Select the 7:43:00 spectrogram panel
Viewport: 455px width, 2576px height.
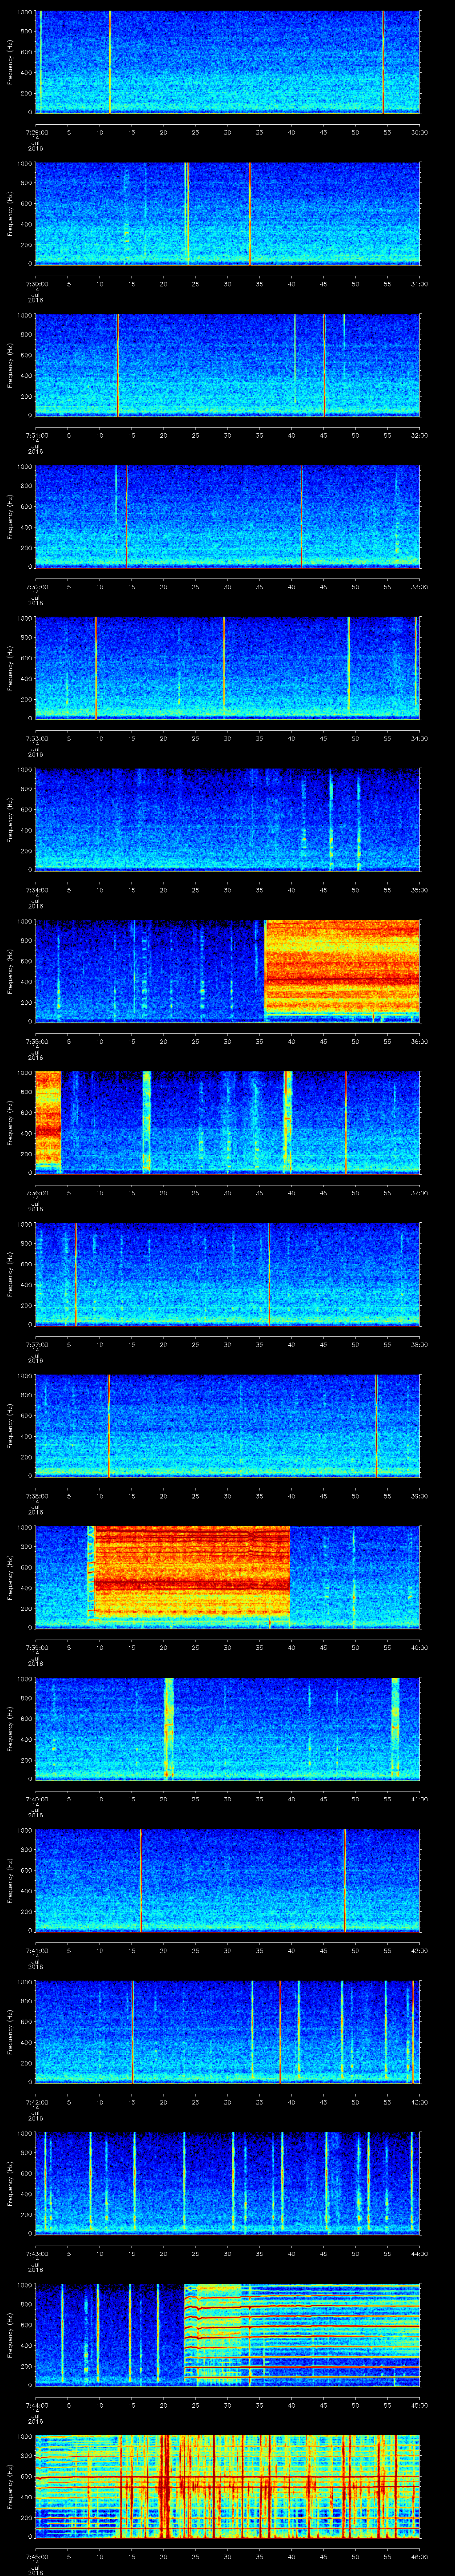[227, 2183]
